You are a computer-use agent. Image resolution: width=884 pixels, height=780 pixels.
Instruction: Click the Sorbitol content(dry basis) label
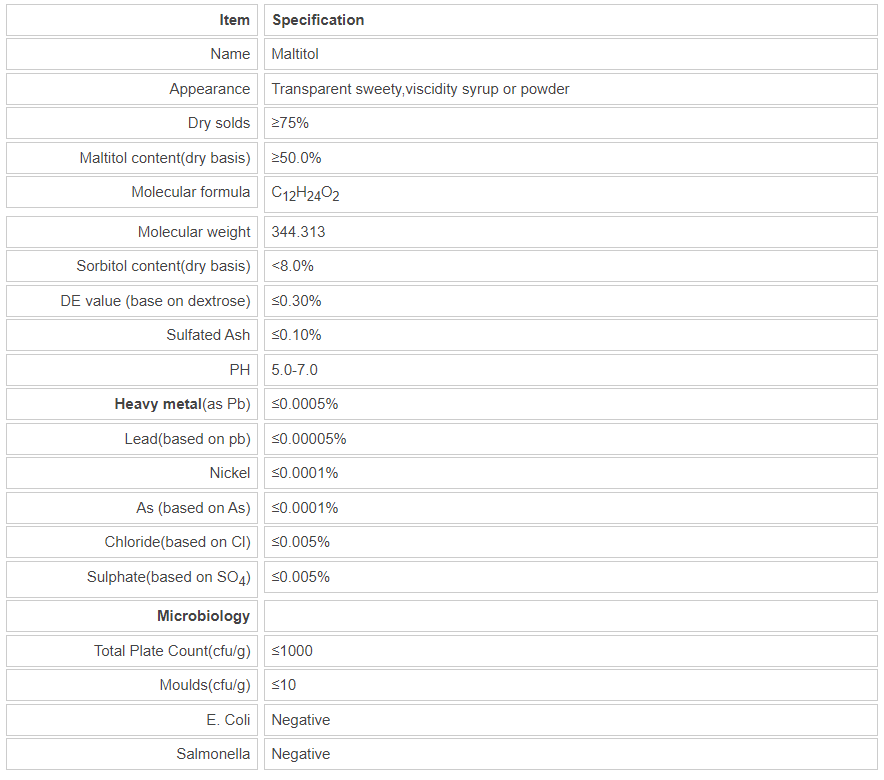pyautogui.click(x=163, y=266)
